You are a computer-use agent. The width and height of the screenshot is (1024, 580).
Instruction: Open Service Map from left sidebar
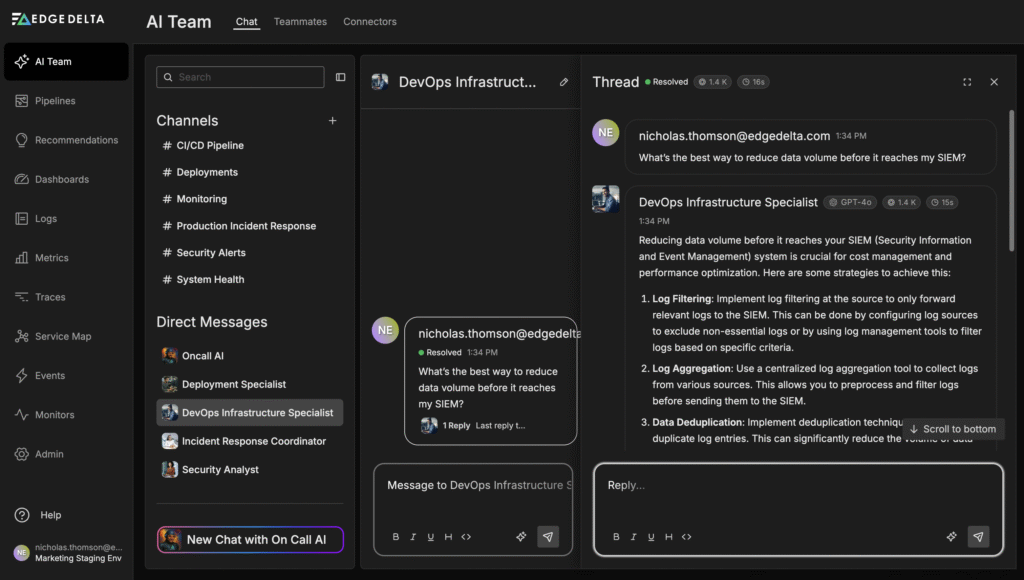click(62, 336)
